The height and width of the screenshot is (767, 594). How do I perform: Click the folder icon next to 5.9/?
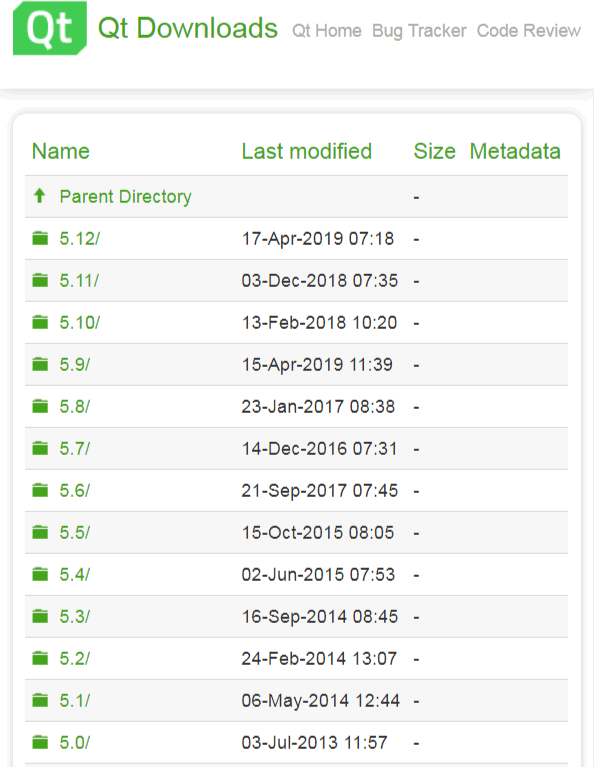(x=40, y=364)
